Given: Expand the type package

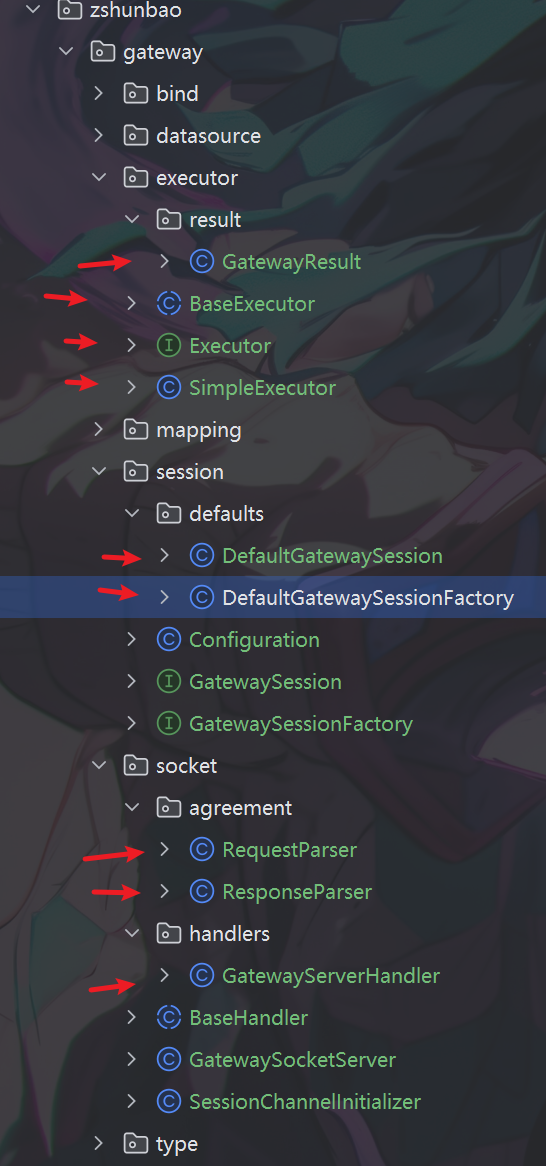Looking at the screenshot, I should click(98, 1143).
